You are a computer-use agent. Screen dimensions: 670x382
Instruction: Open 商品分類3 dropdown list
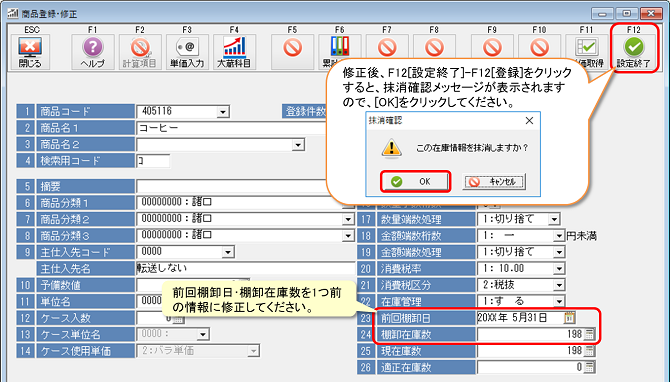coord(349,236)
